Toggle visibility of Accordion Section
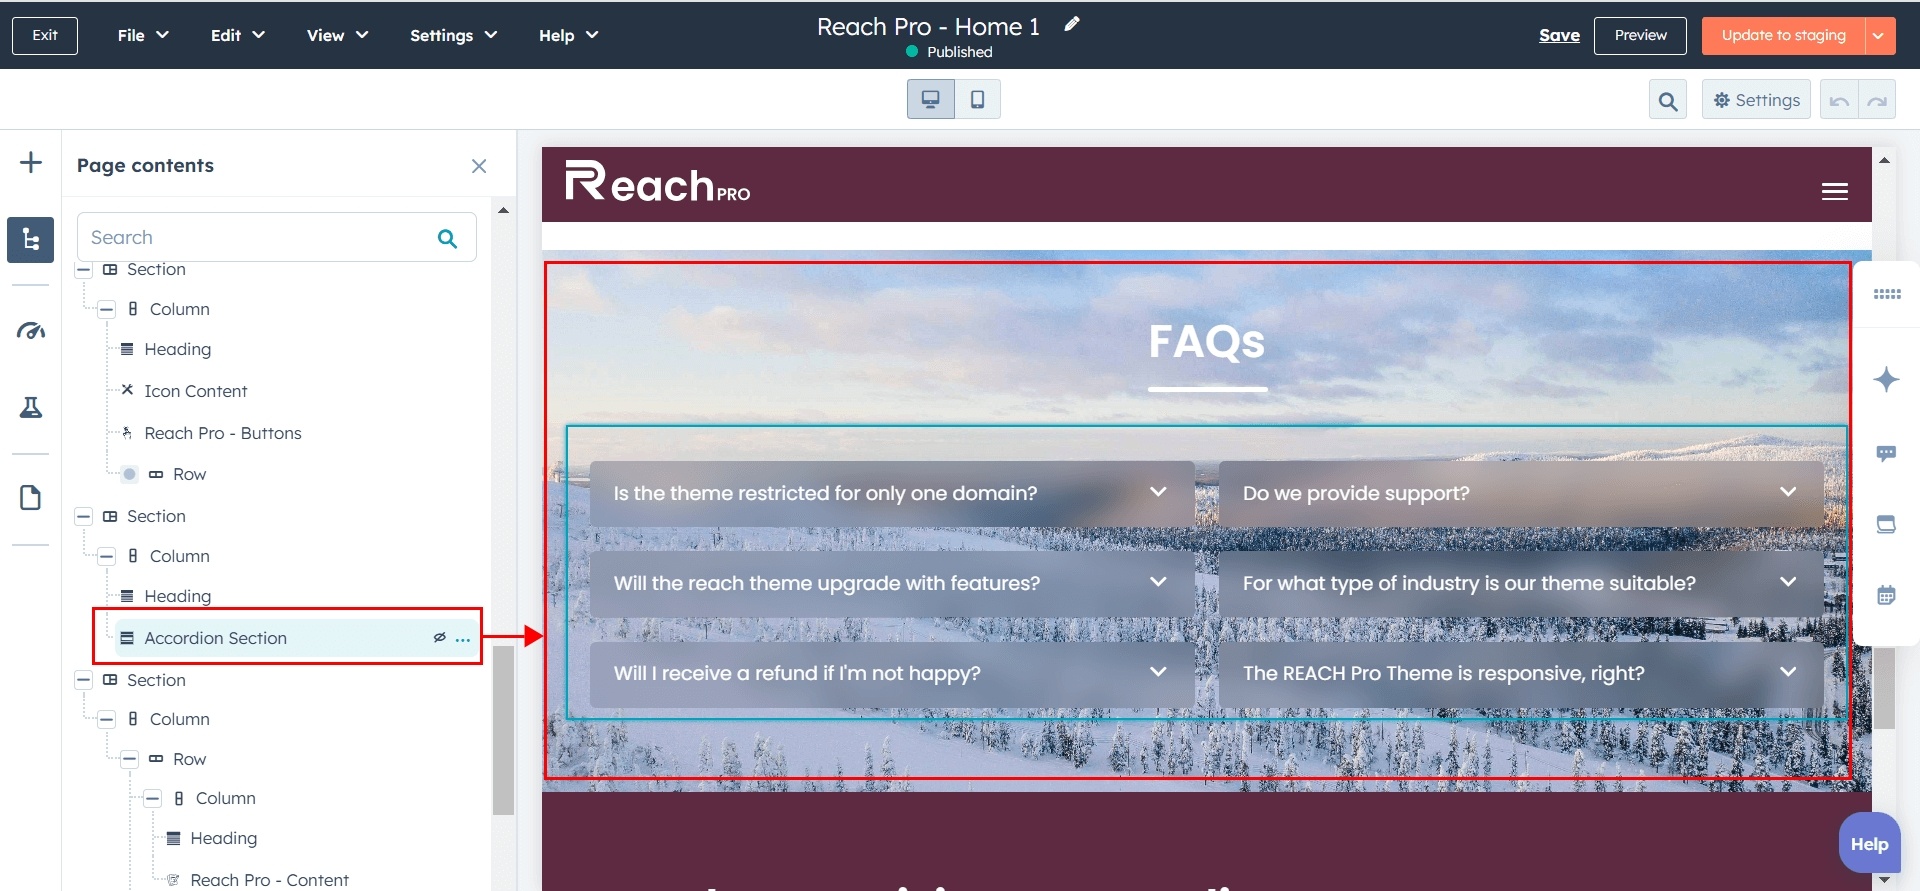 click(x=439, y=637)
